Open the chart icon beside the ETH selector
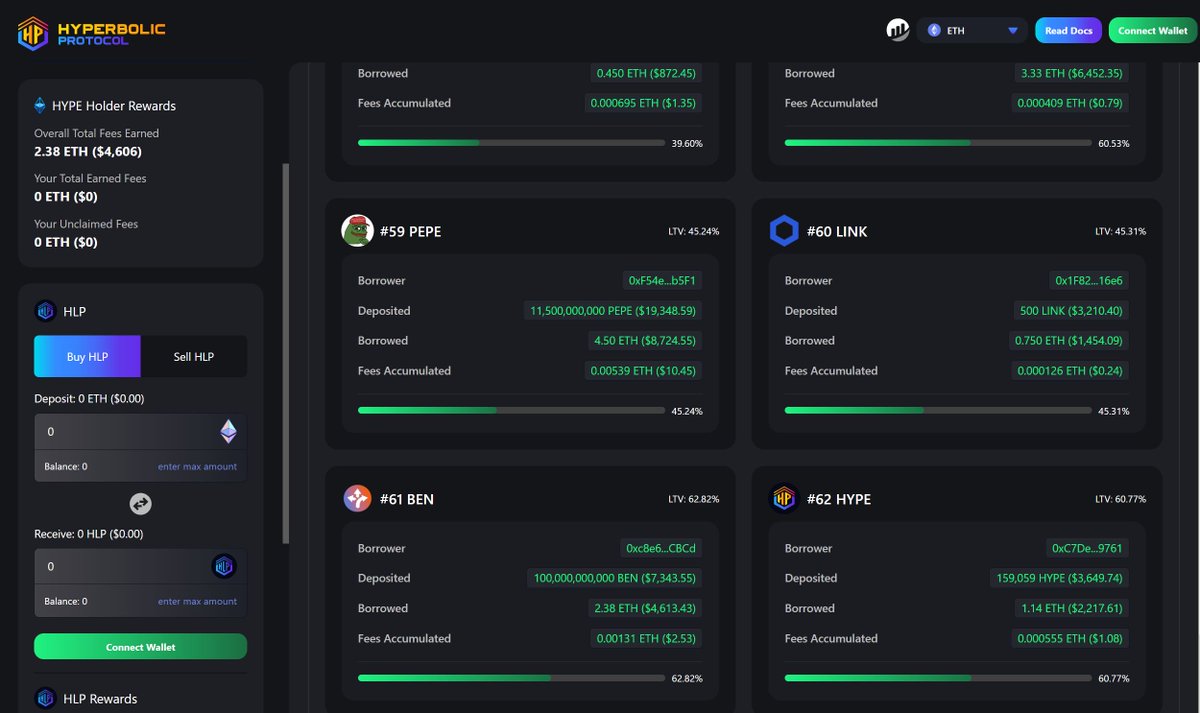The height and width of the screenshot is (713, 1200). 898,30
